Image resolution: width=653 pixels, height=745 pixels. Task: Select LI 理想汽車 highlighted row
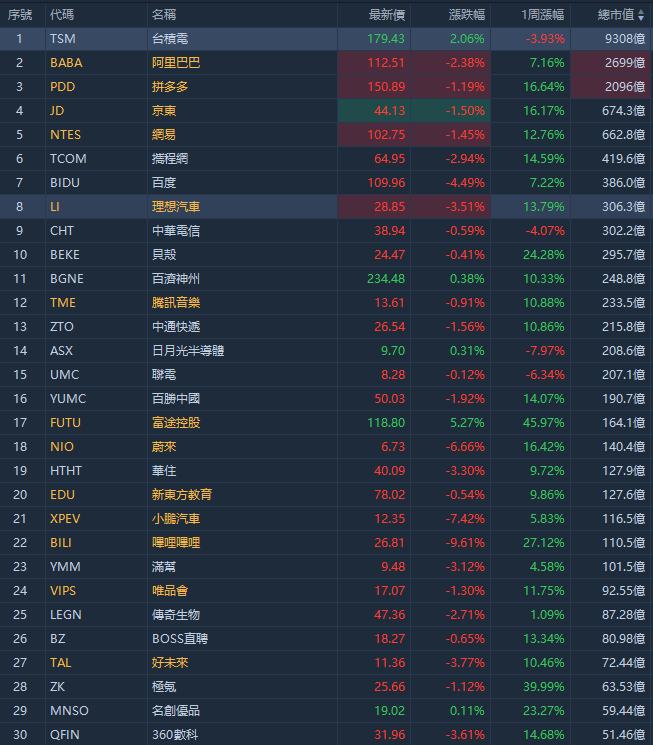tap(175, 207)
